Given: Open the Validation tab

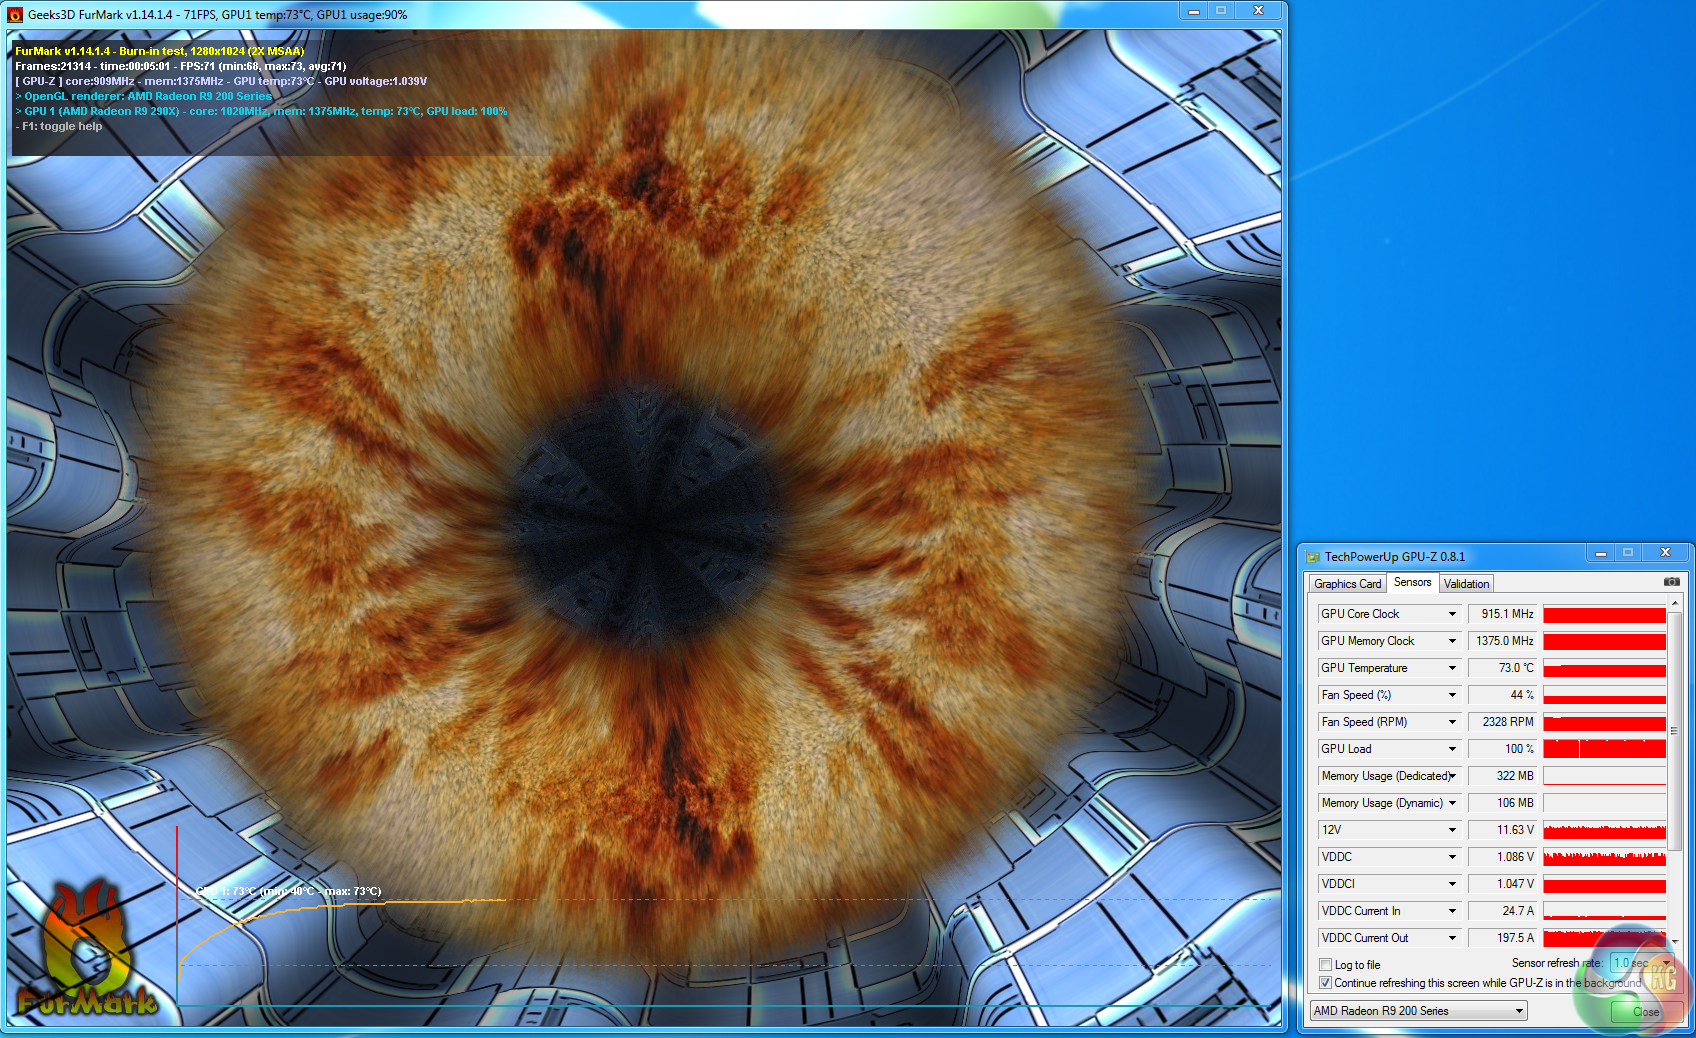Looking at the screenshot, I should [1466, 584].
